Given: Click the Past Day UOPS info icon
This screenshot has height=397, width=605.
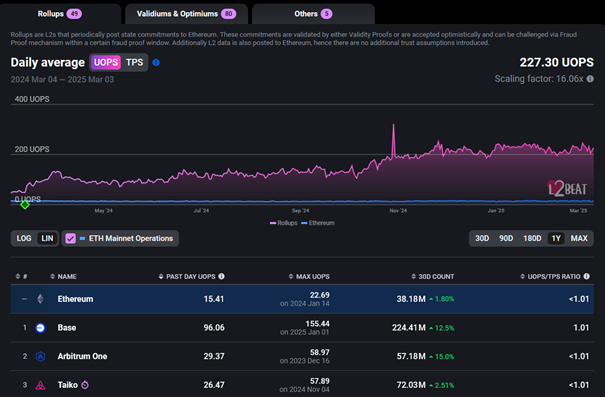Looking at the screenshot, I should (221, 276).
